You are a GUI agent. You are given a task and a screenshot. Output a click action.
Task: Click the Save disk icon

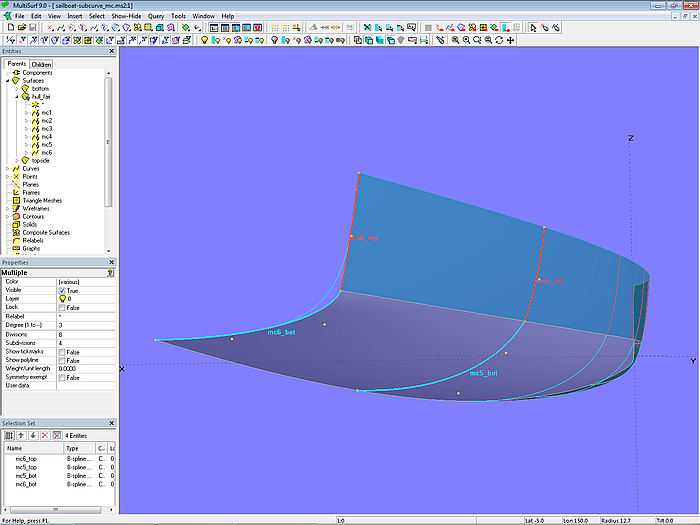[31, 28]
